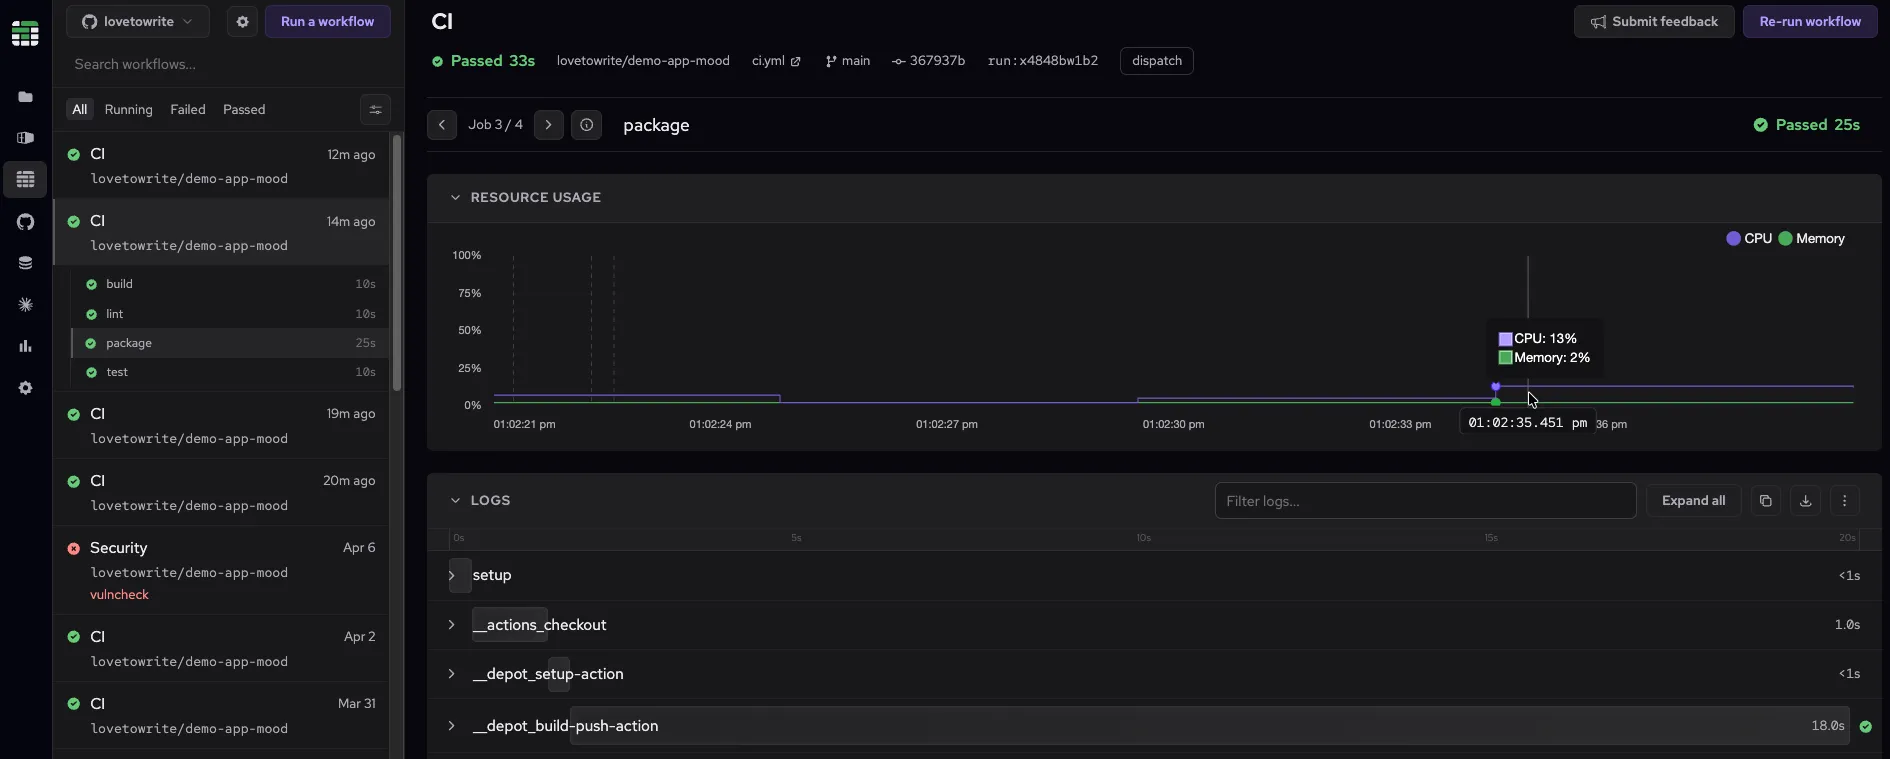Click the gear icon next to lovetowrite

coord(242,21)
